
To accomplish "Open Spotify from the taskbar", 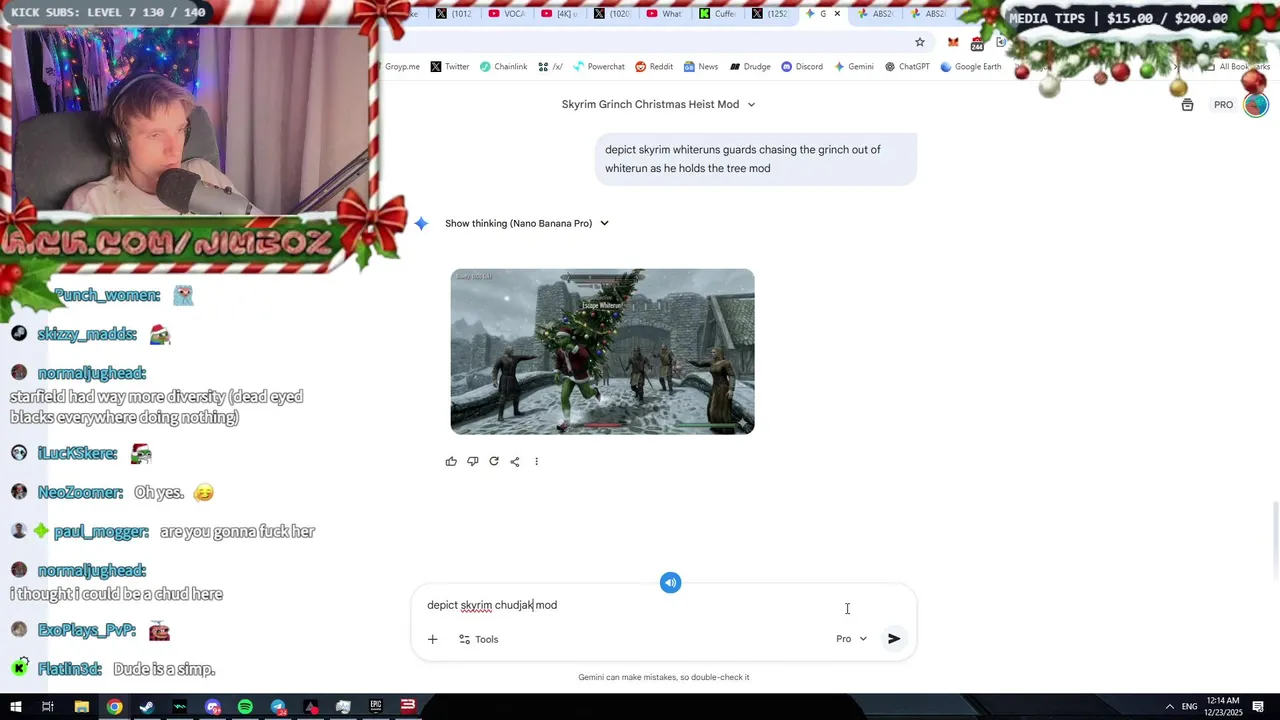I will click(x=245, y=707).
